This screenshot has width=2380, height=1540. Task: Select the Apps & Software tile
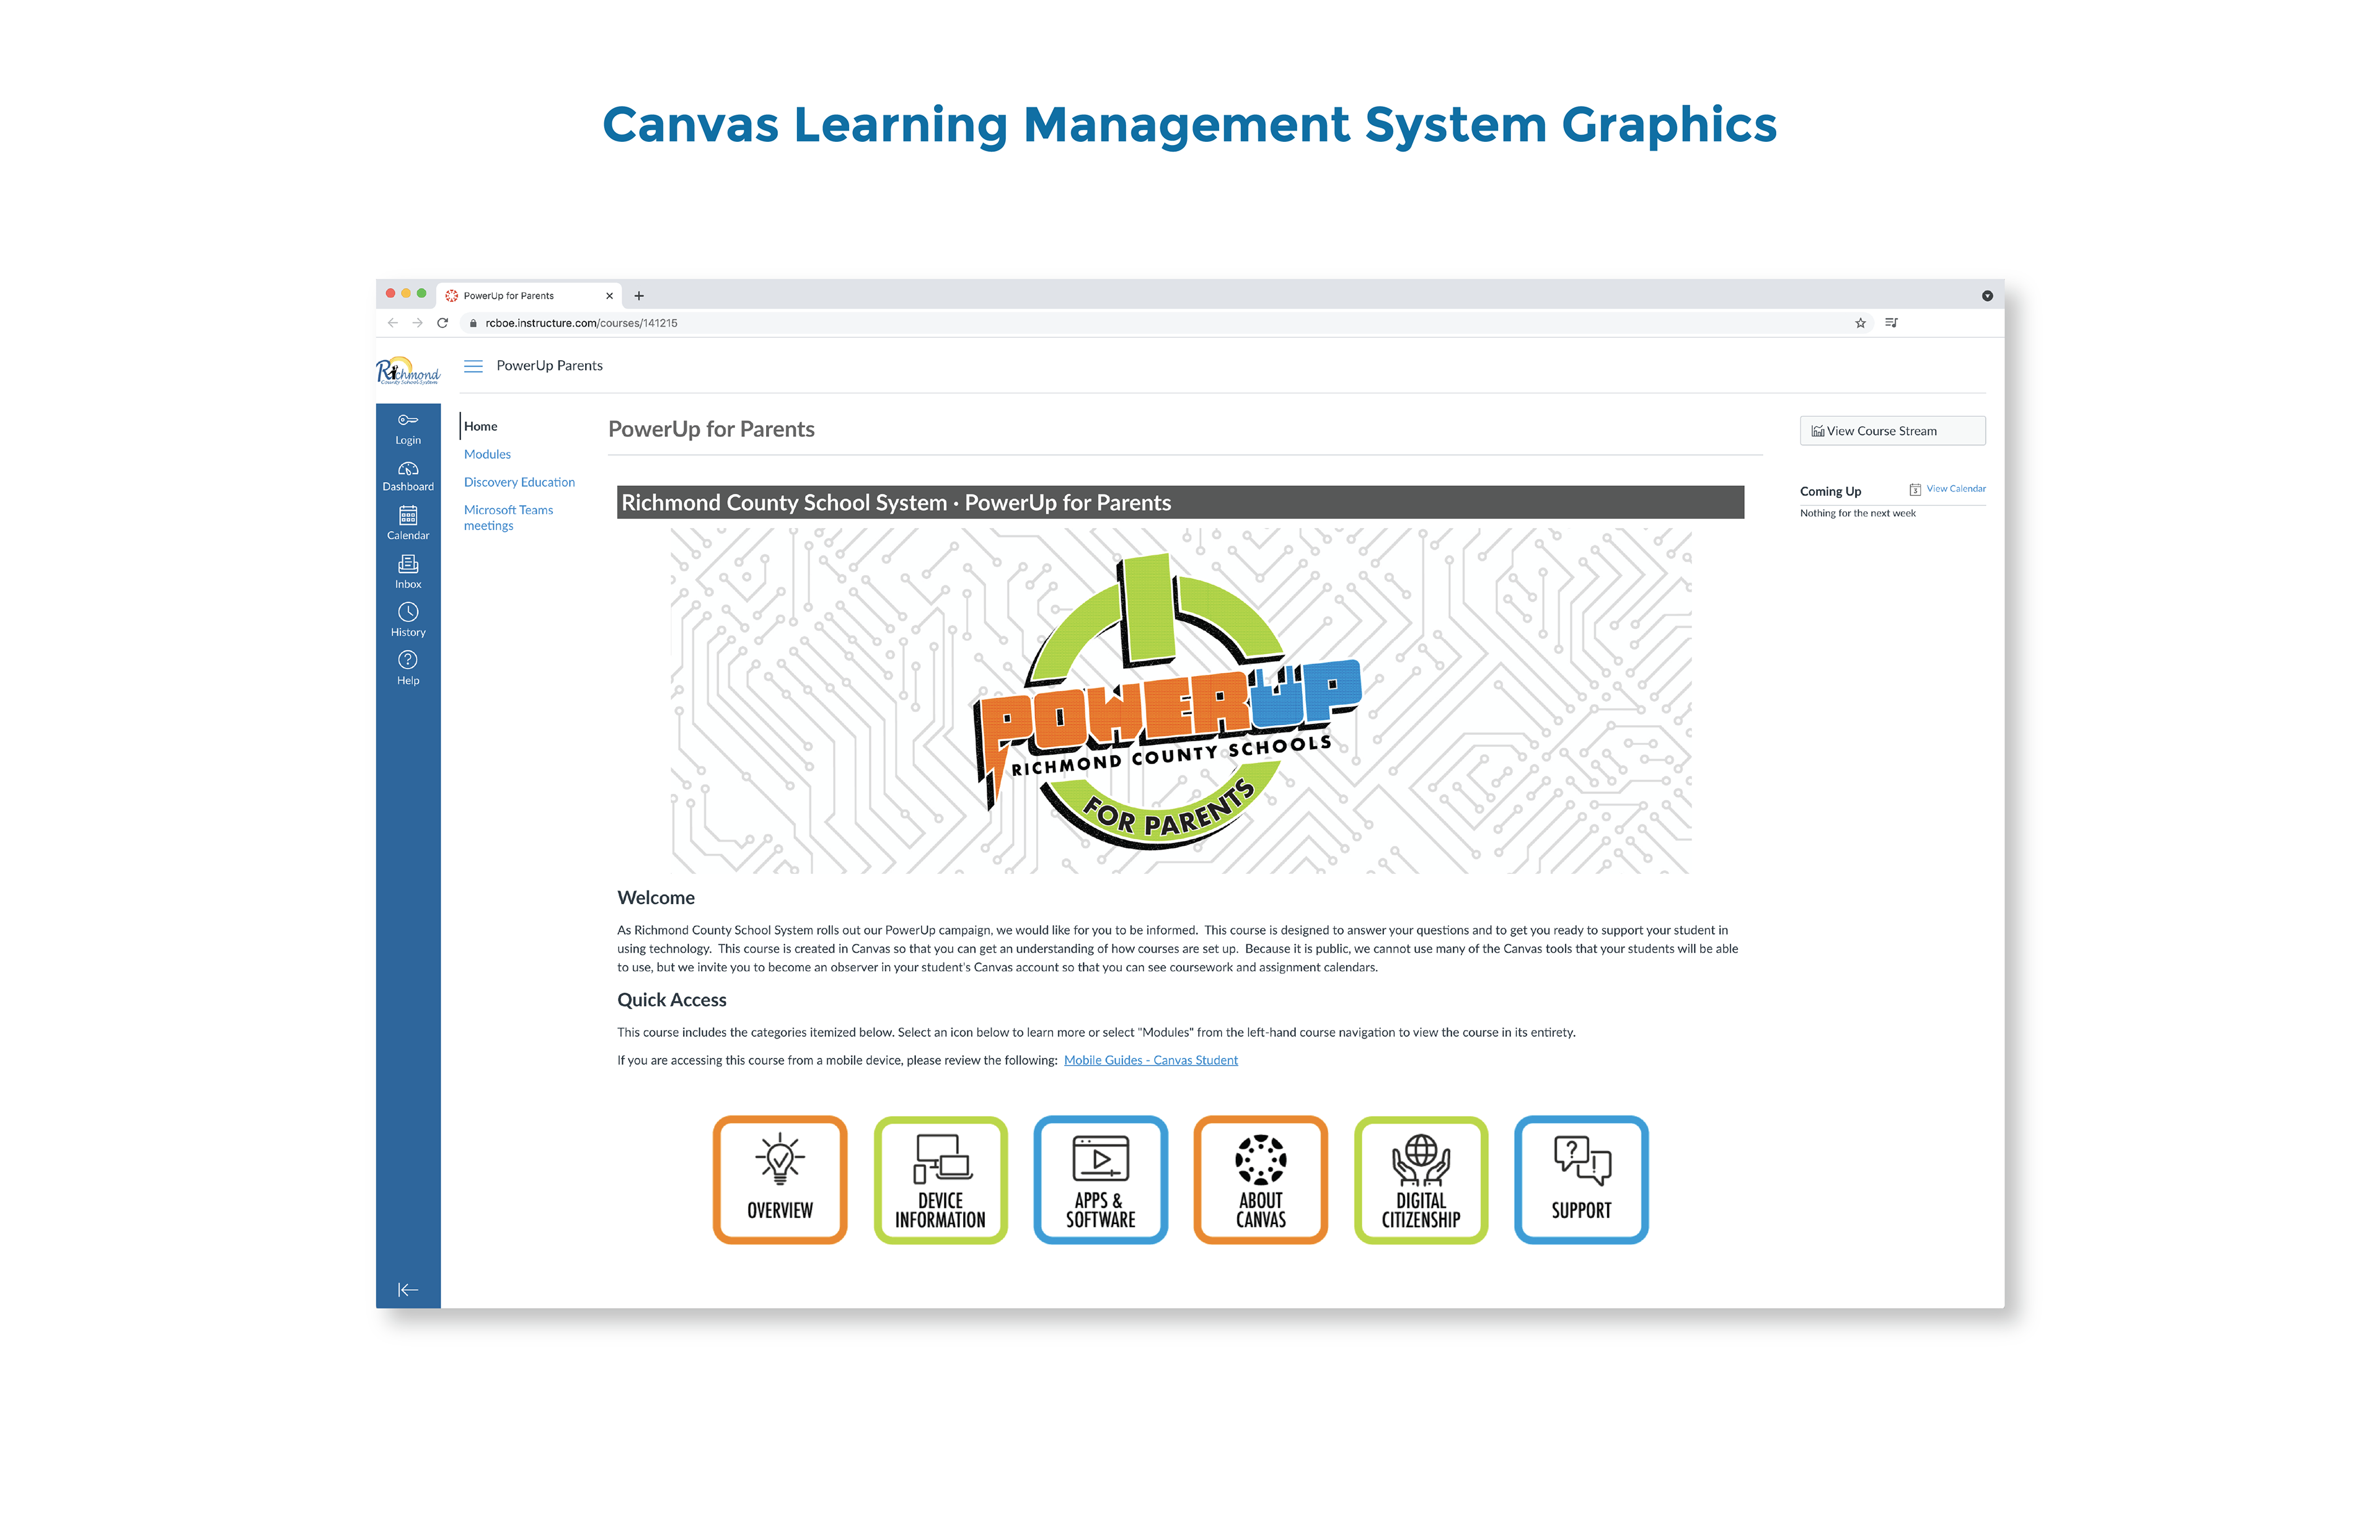click(x=1100, y=1180)
